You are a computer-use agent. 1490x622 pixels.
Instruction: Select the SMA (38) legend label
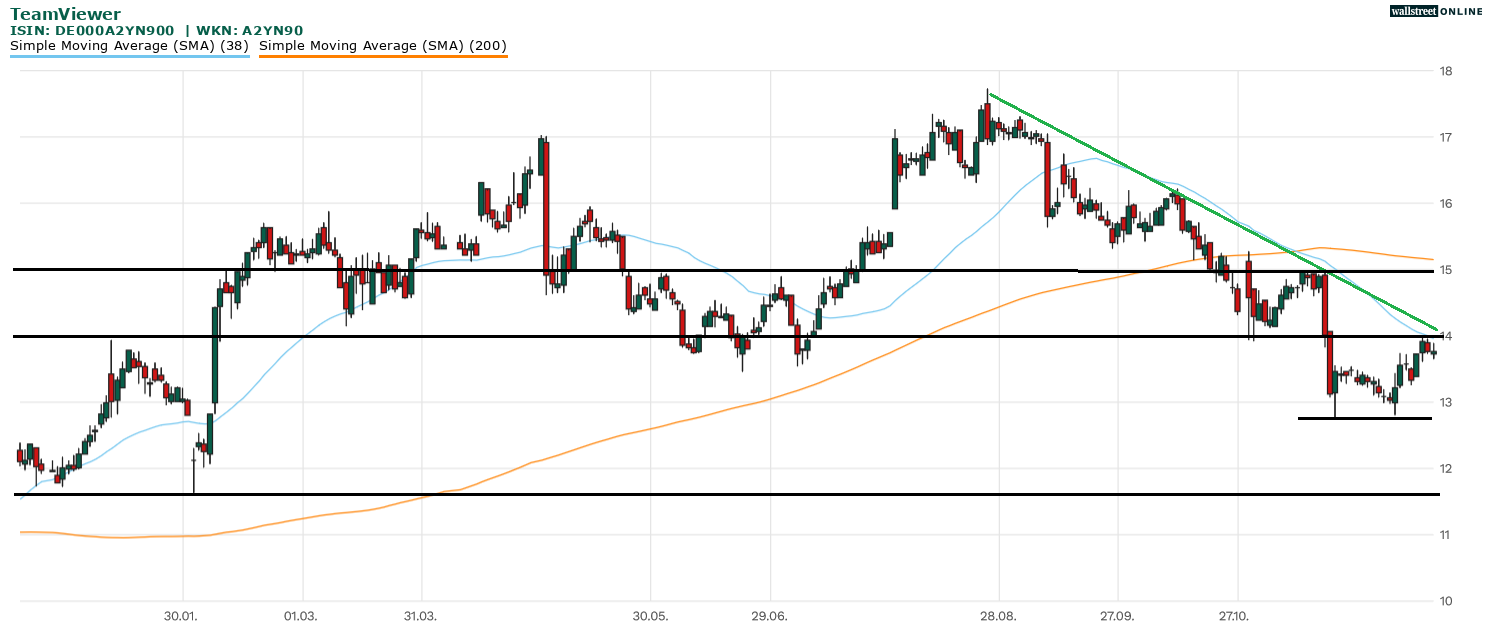pos(130,46)
